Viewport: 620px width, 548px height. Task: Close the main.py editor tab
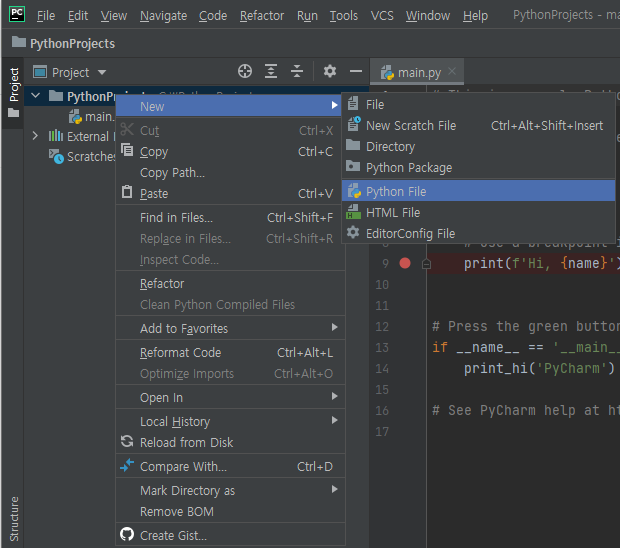point(452,72)
